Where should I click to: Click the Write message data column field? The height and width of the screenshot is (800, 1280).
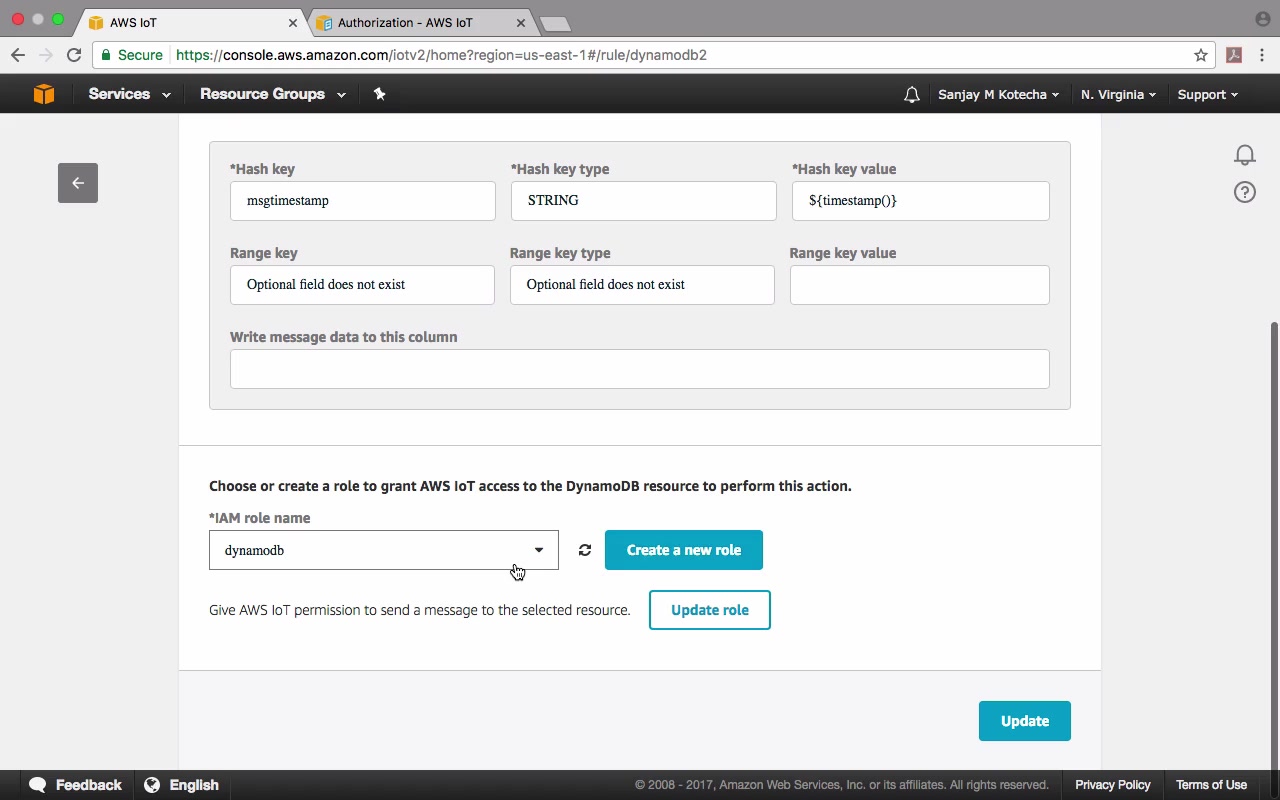pyautogui.click(x=640, y=369)
